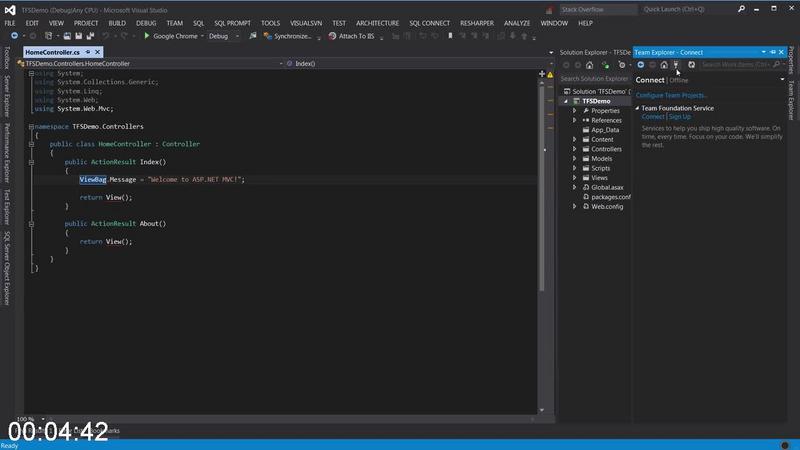This screenshot has width=800, height=450.
Task: Open the DEBUG menu
Action: 146,23
